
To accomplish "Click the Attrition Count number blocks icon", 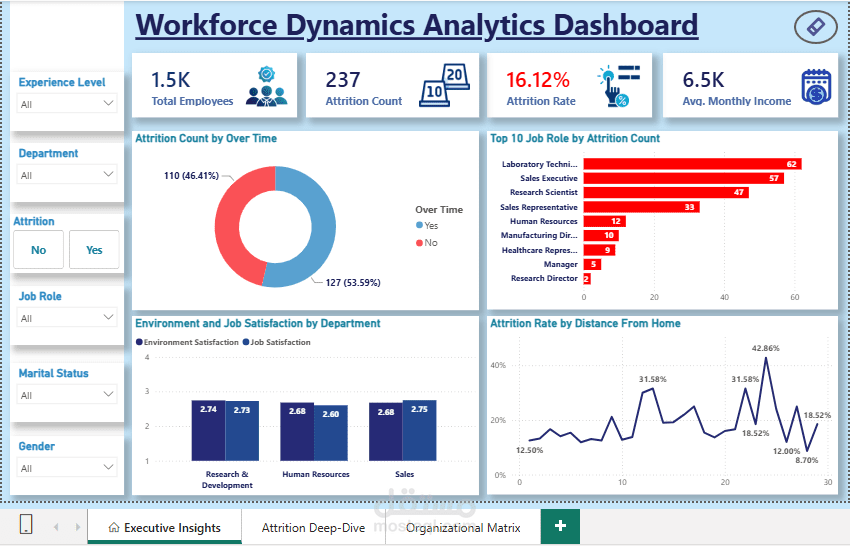I will [x=445, y=85].
